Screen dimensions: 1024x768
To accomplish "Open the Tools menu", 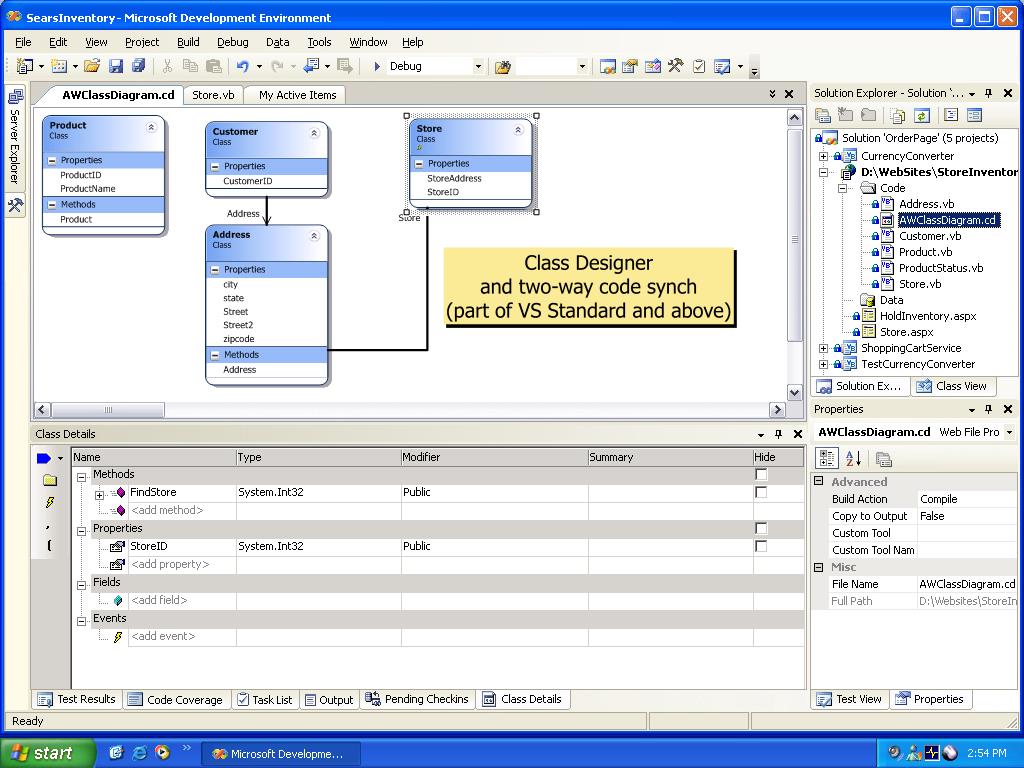I will point(319,42).
